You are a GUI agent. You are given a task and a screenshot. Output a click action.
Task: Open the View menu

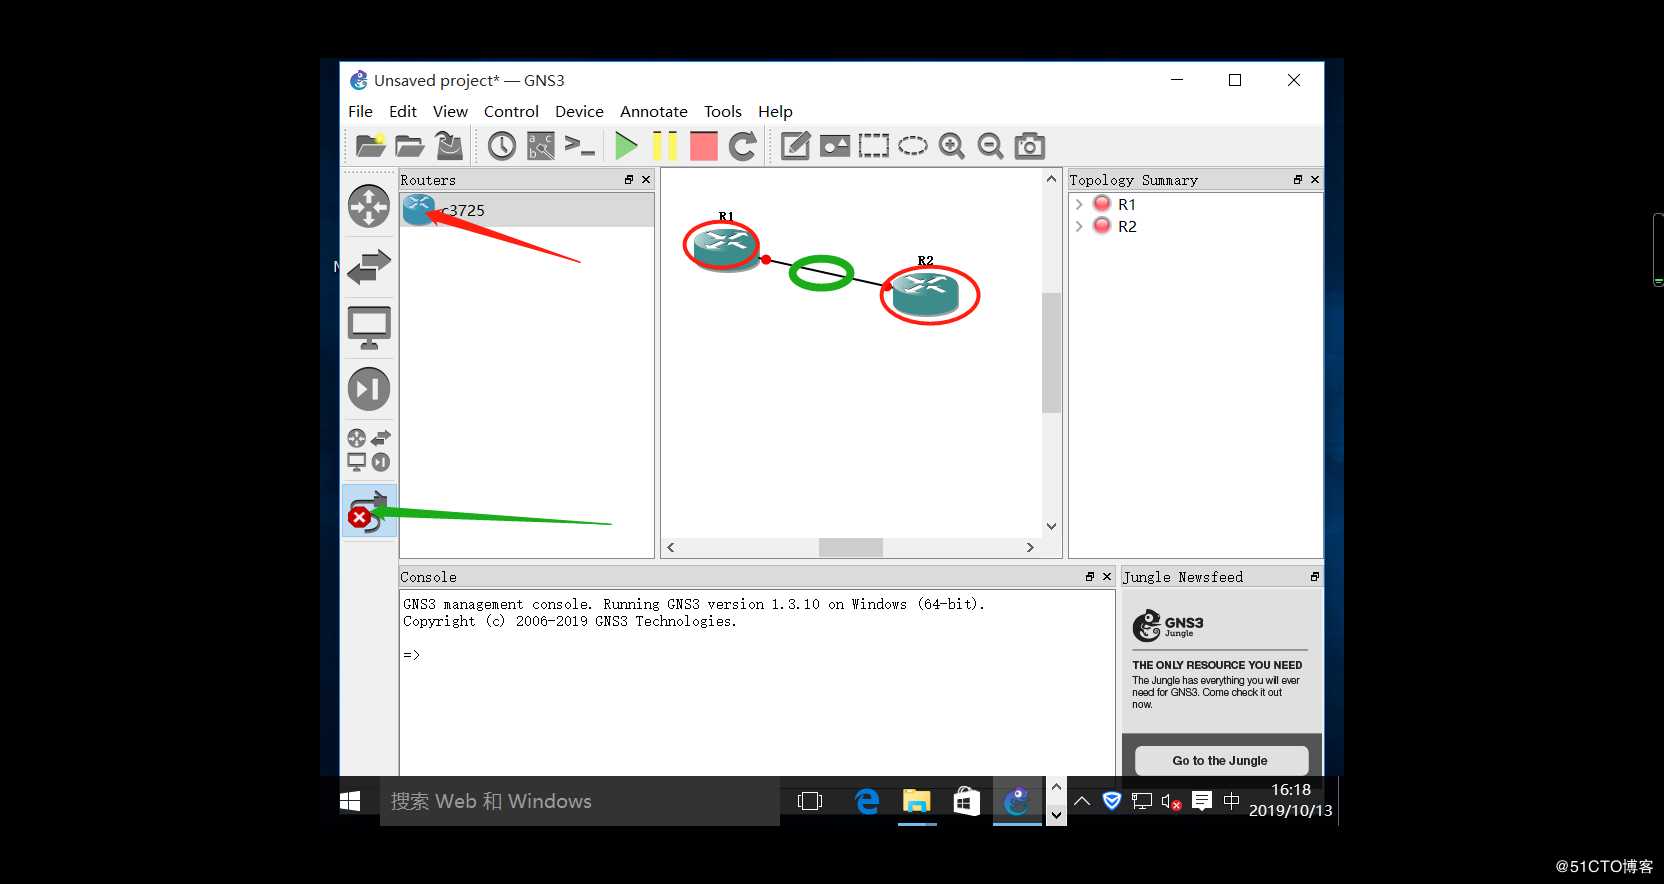[450, 111]
